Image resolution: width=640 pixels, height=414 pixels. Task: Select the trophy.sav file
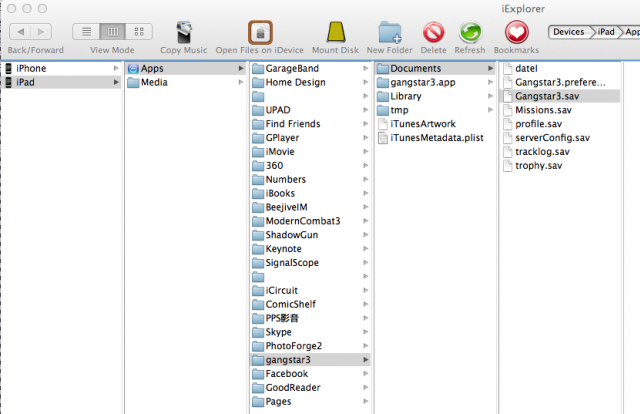coord(560,165)
